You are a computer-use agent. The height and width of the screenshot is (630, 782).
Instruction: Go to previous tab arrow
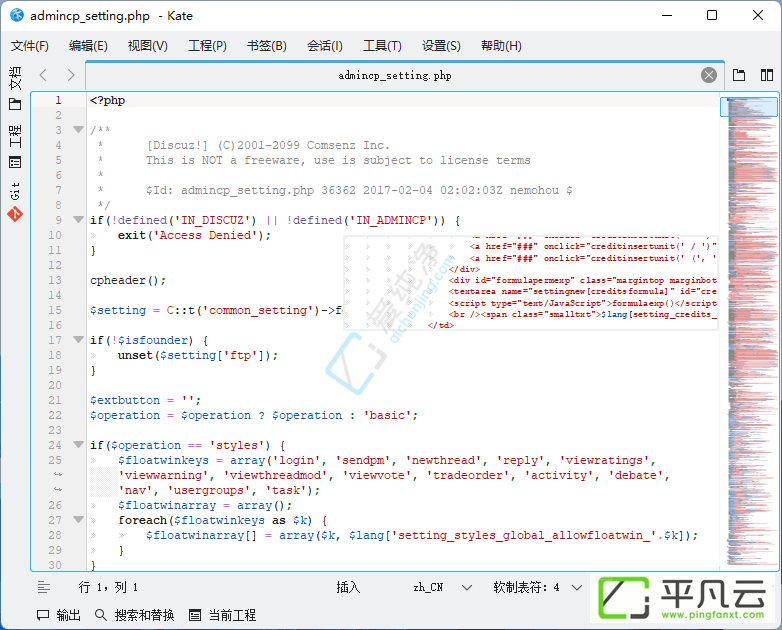(x=43, y=75)
